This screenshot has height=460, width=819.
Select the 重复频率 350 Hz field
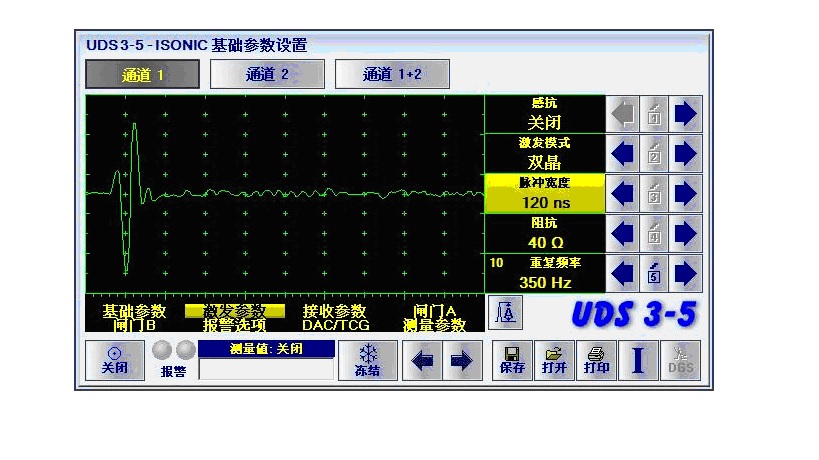[545, 273]
